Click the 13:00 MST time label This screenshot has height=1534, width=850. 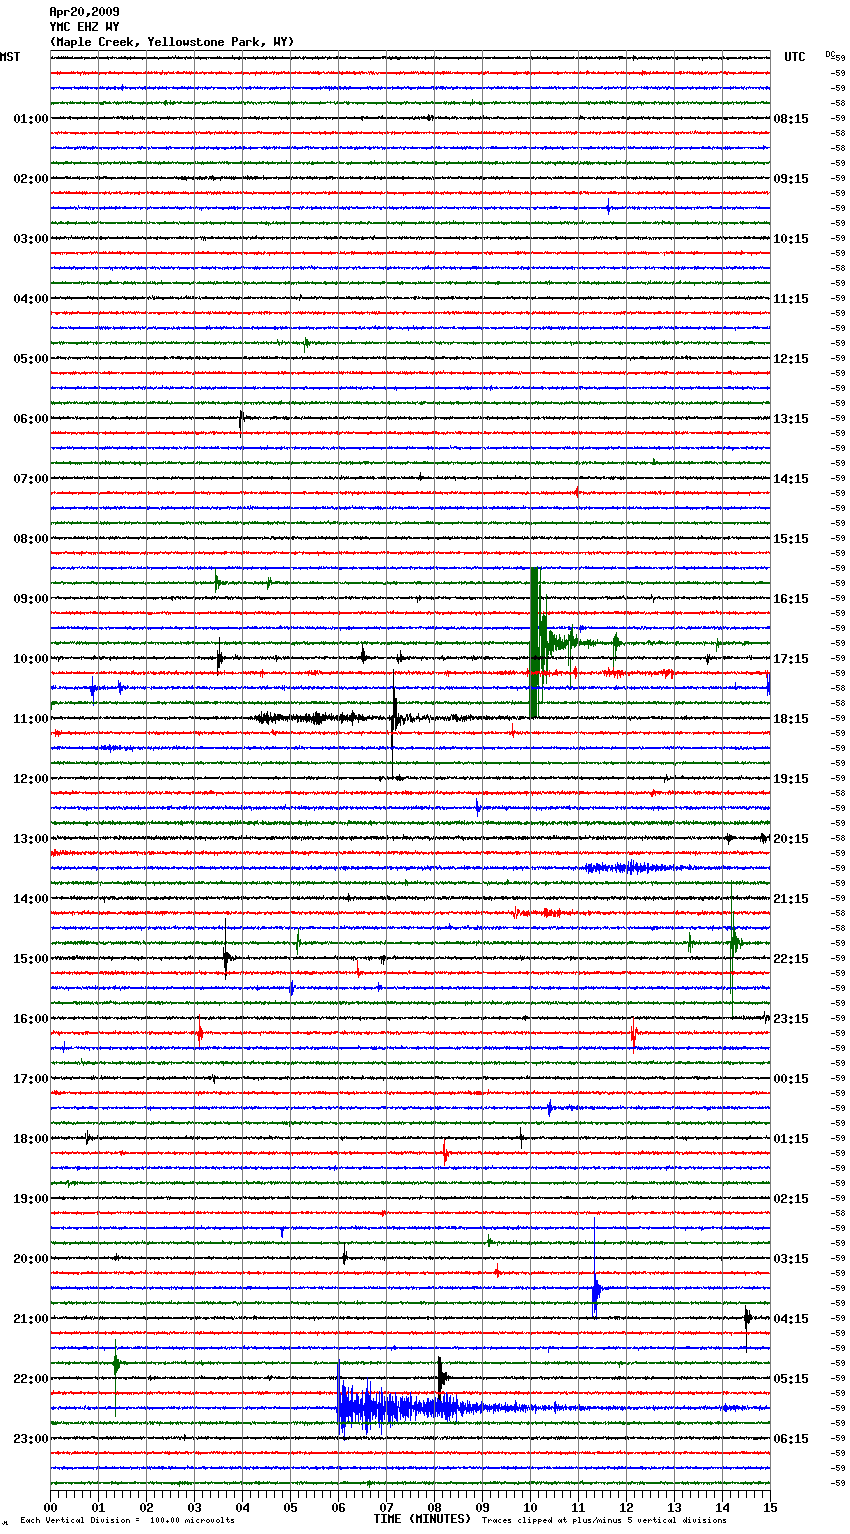pyautogui.click(x=31, y=839)
